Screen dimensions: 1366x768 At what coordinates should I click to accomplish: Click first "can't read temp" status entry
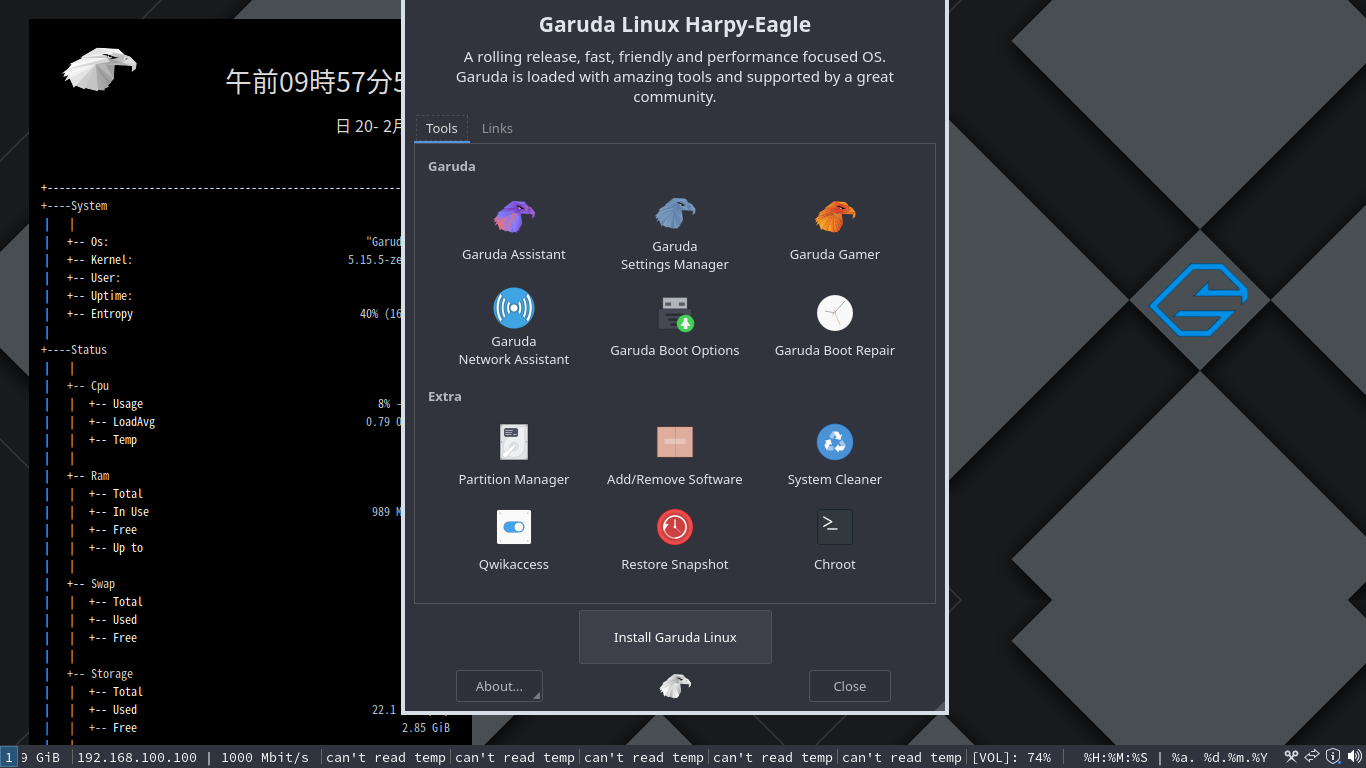pos(386,757)
